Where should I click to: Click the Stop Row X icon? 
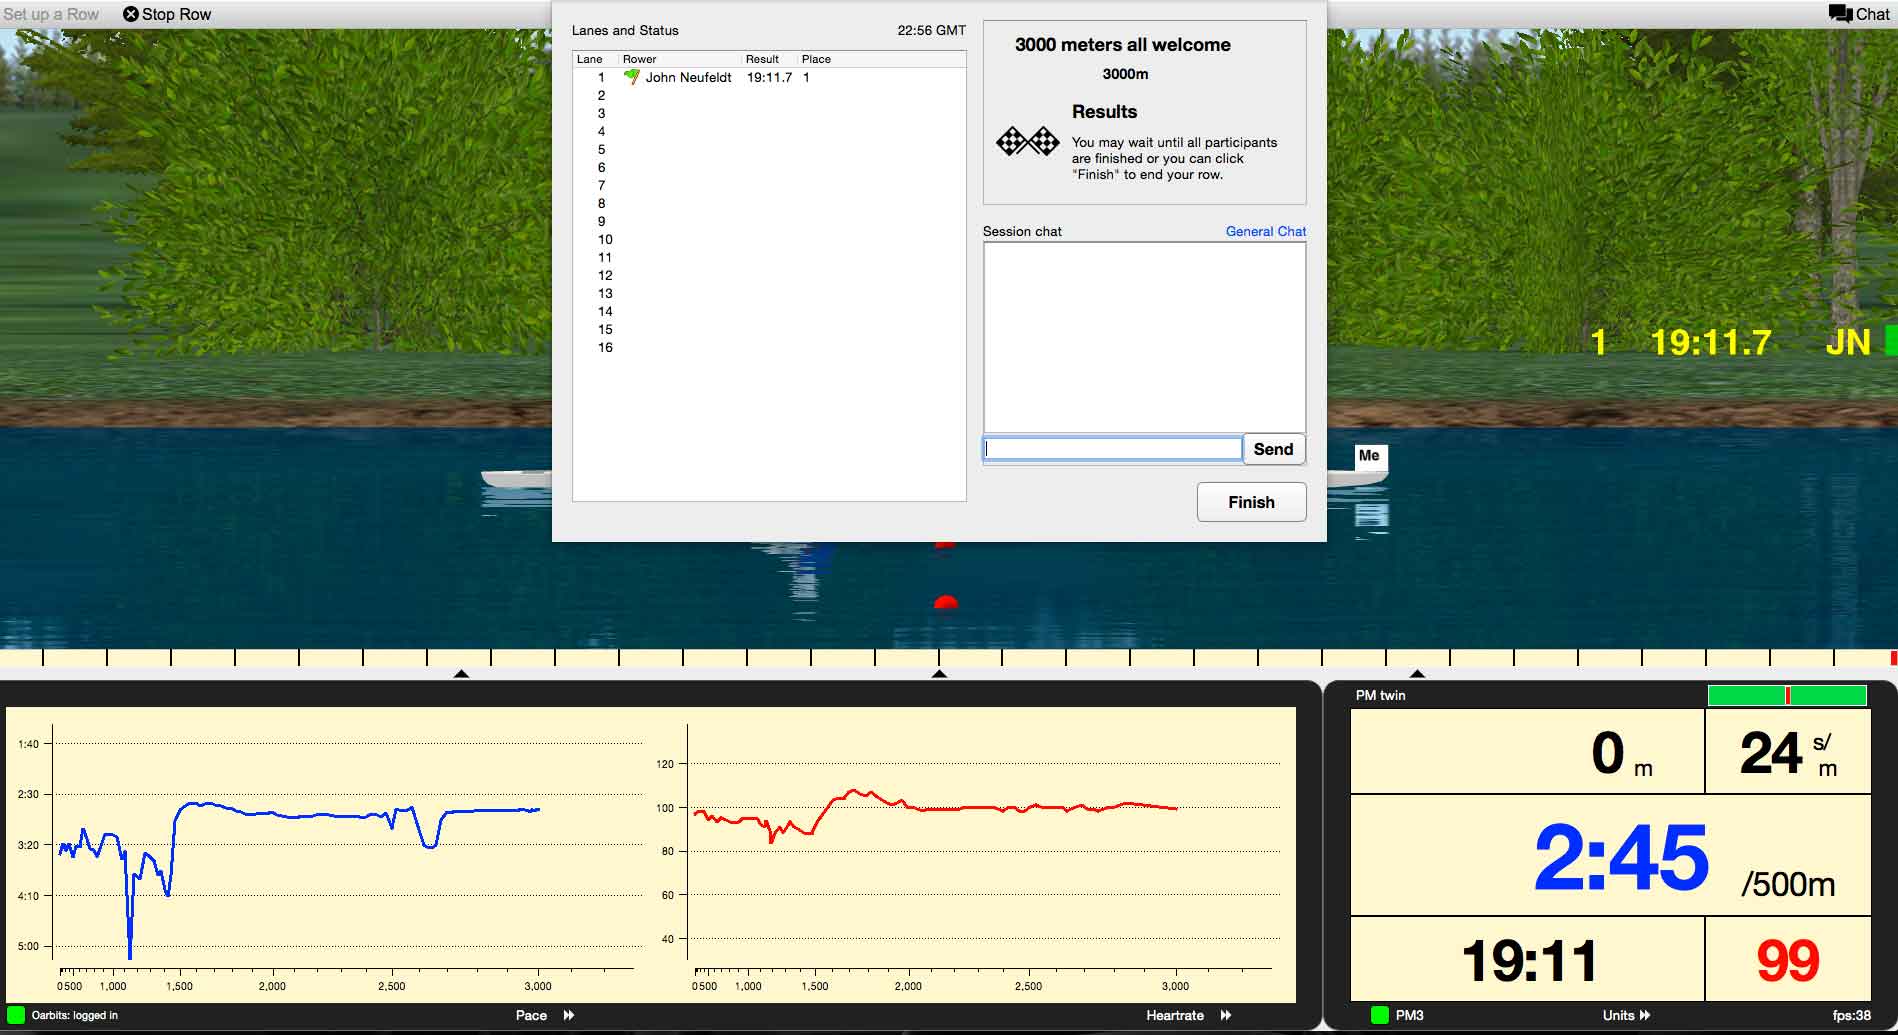tap(131, 14)
